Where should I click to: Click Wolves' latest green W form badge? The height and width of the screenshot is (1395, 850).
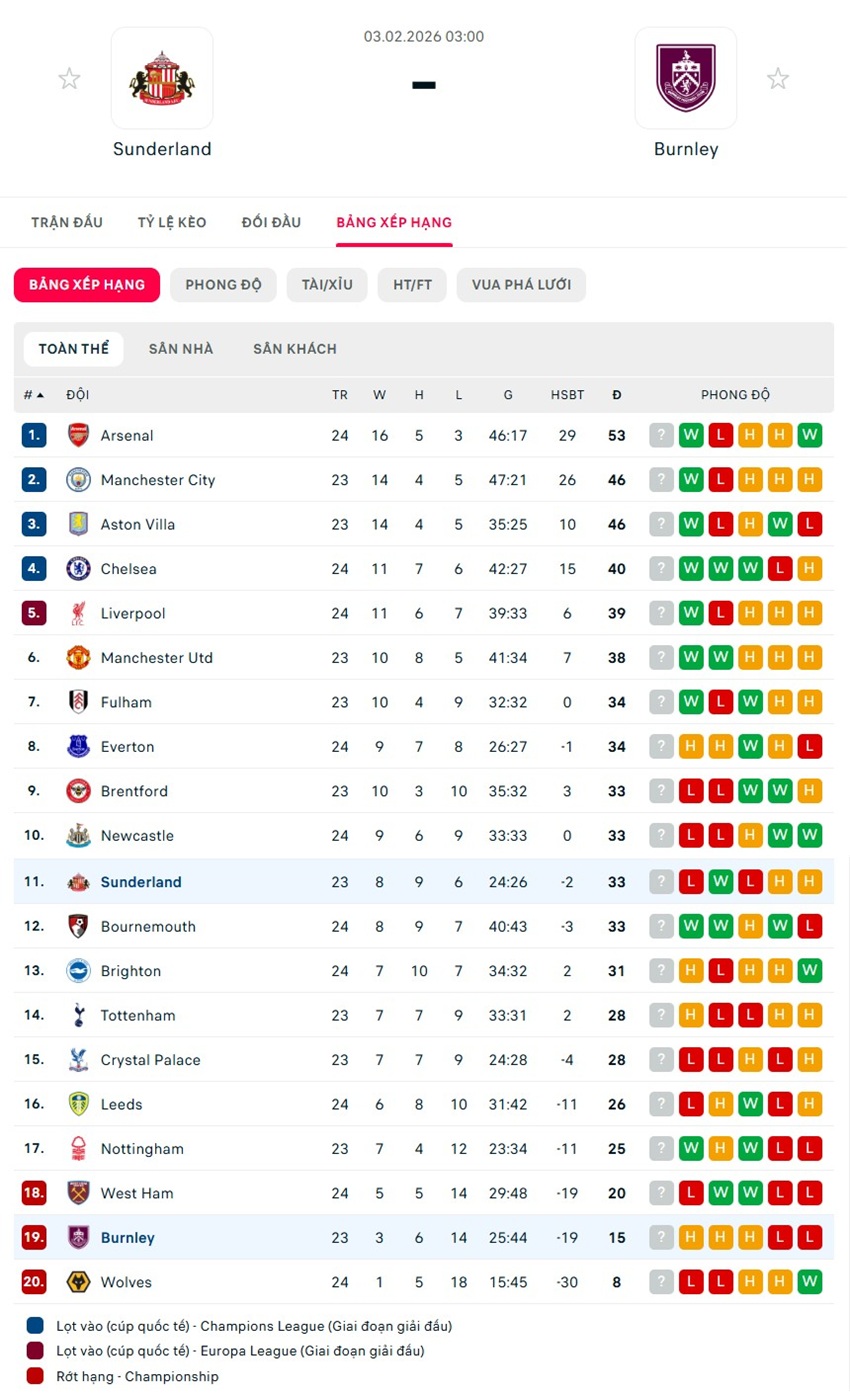click(x=810, y=1282)
